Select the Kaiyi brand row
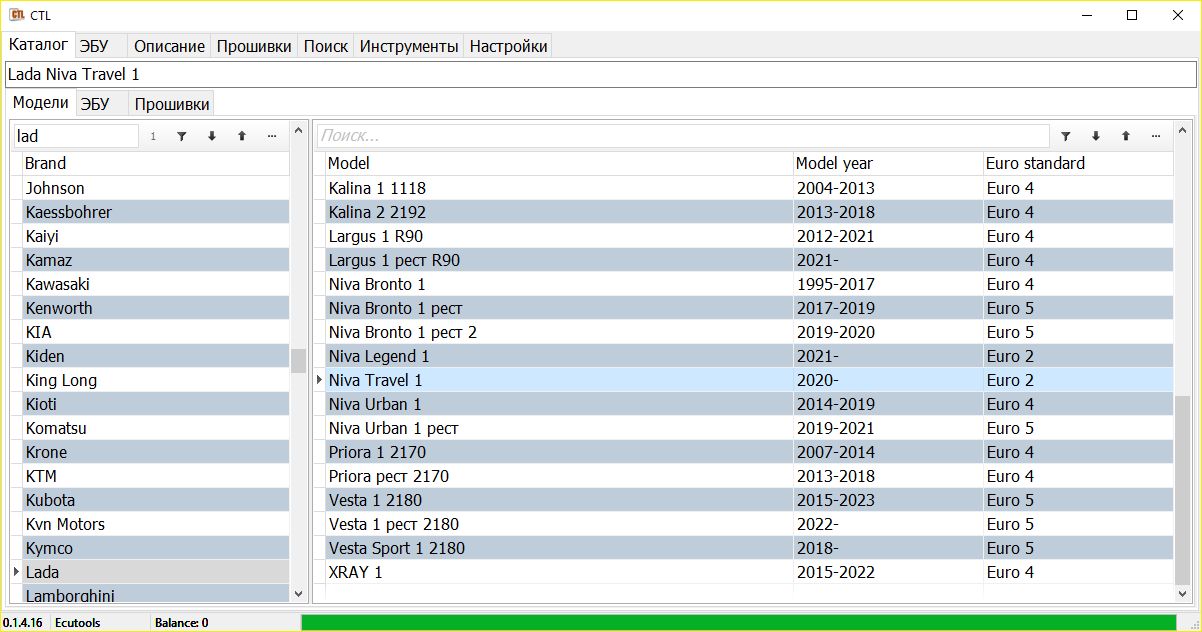This screenshot has width=1202, height=632. pyautogui.click(x=156, y=236)
